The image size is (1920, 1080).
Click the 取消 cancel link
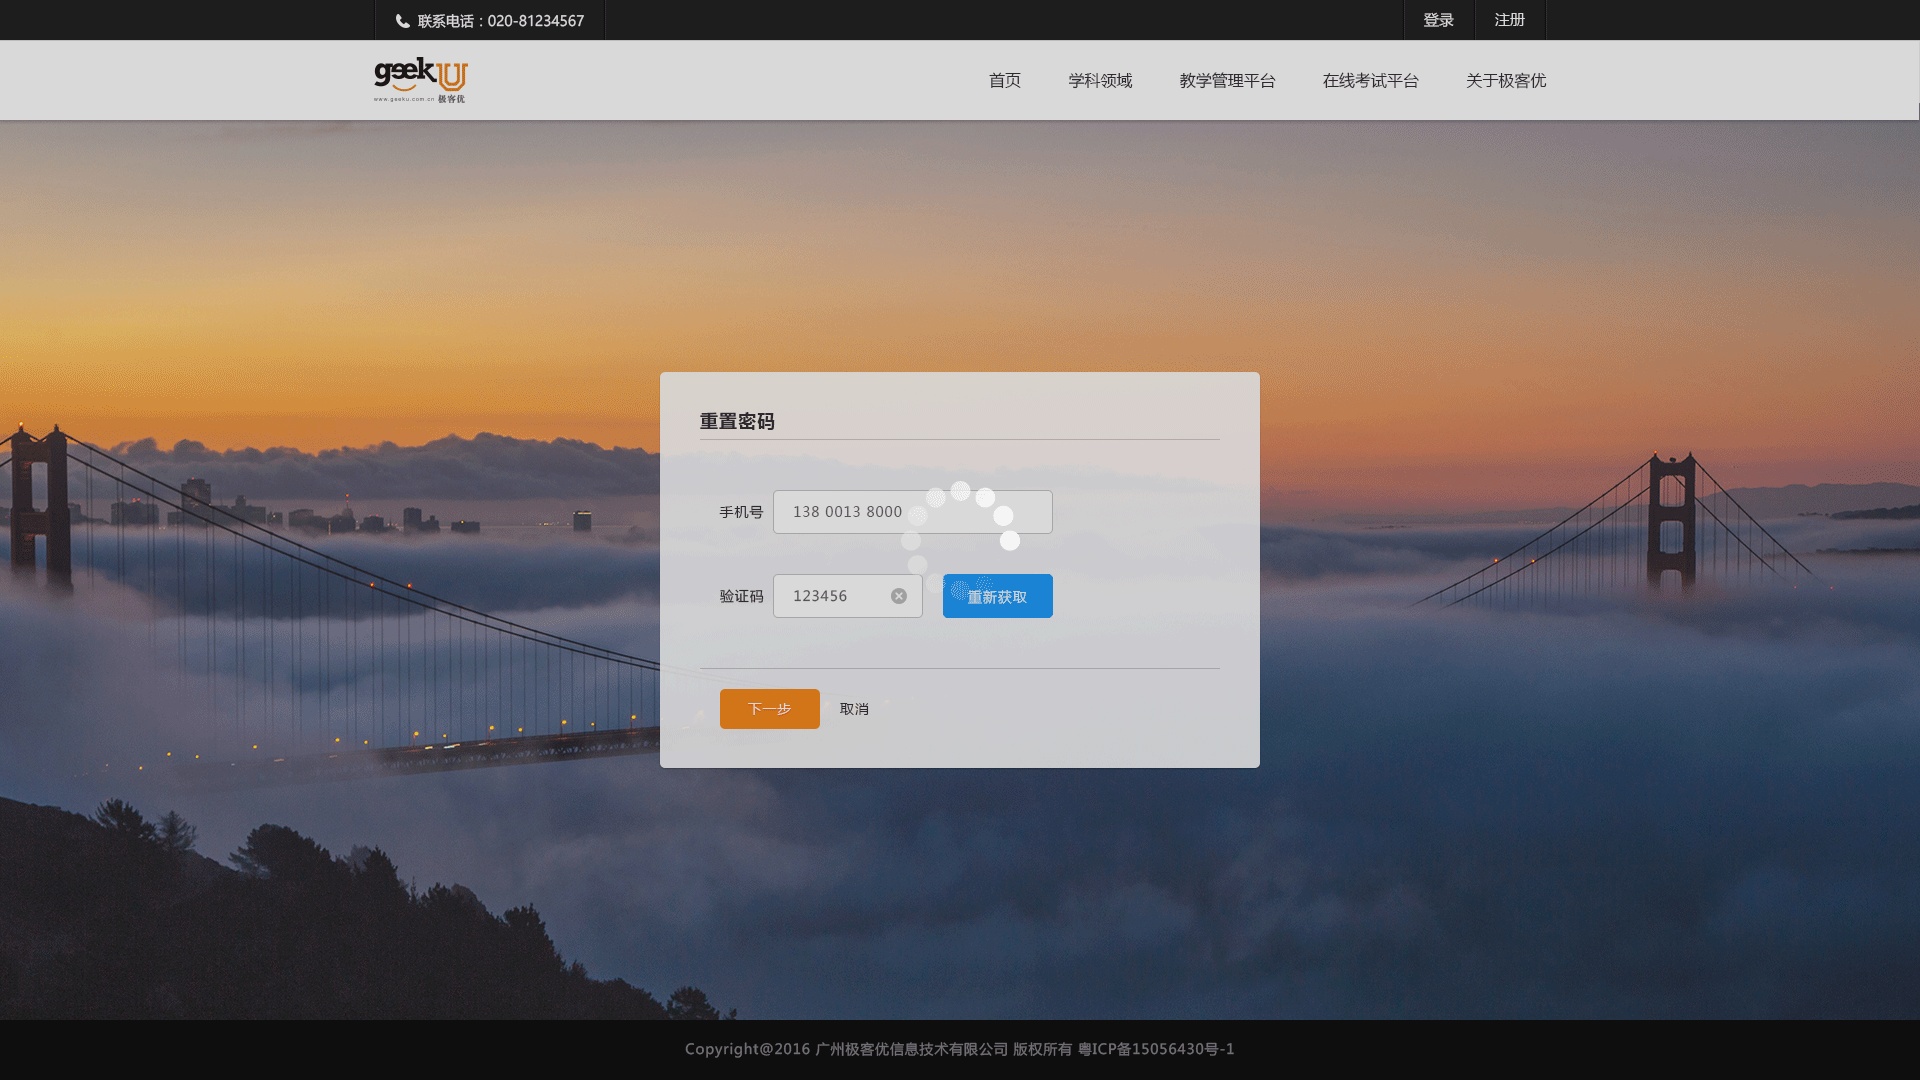[x=854, y=709]
